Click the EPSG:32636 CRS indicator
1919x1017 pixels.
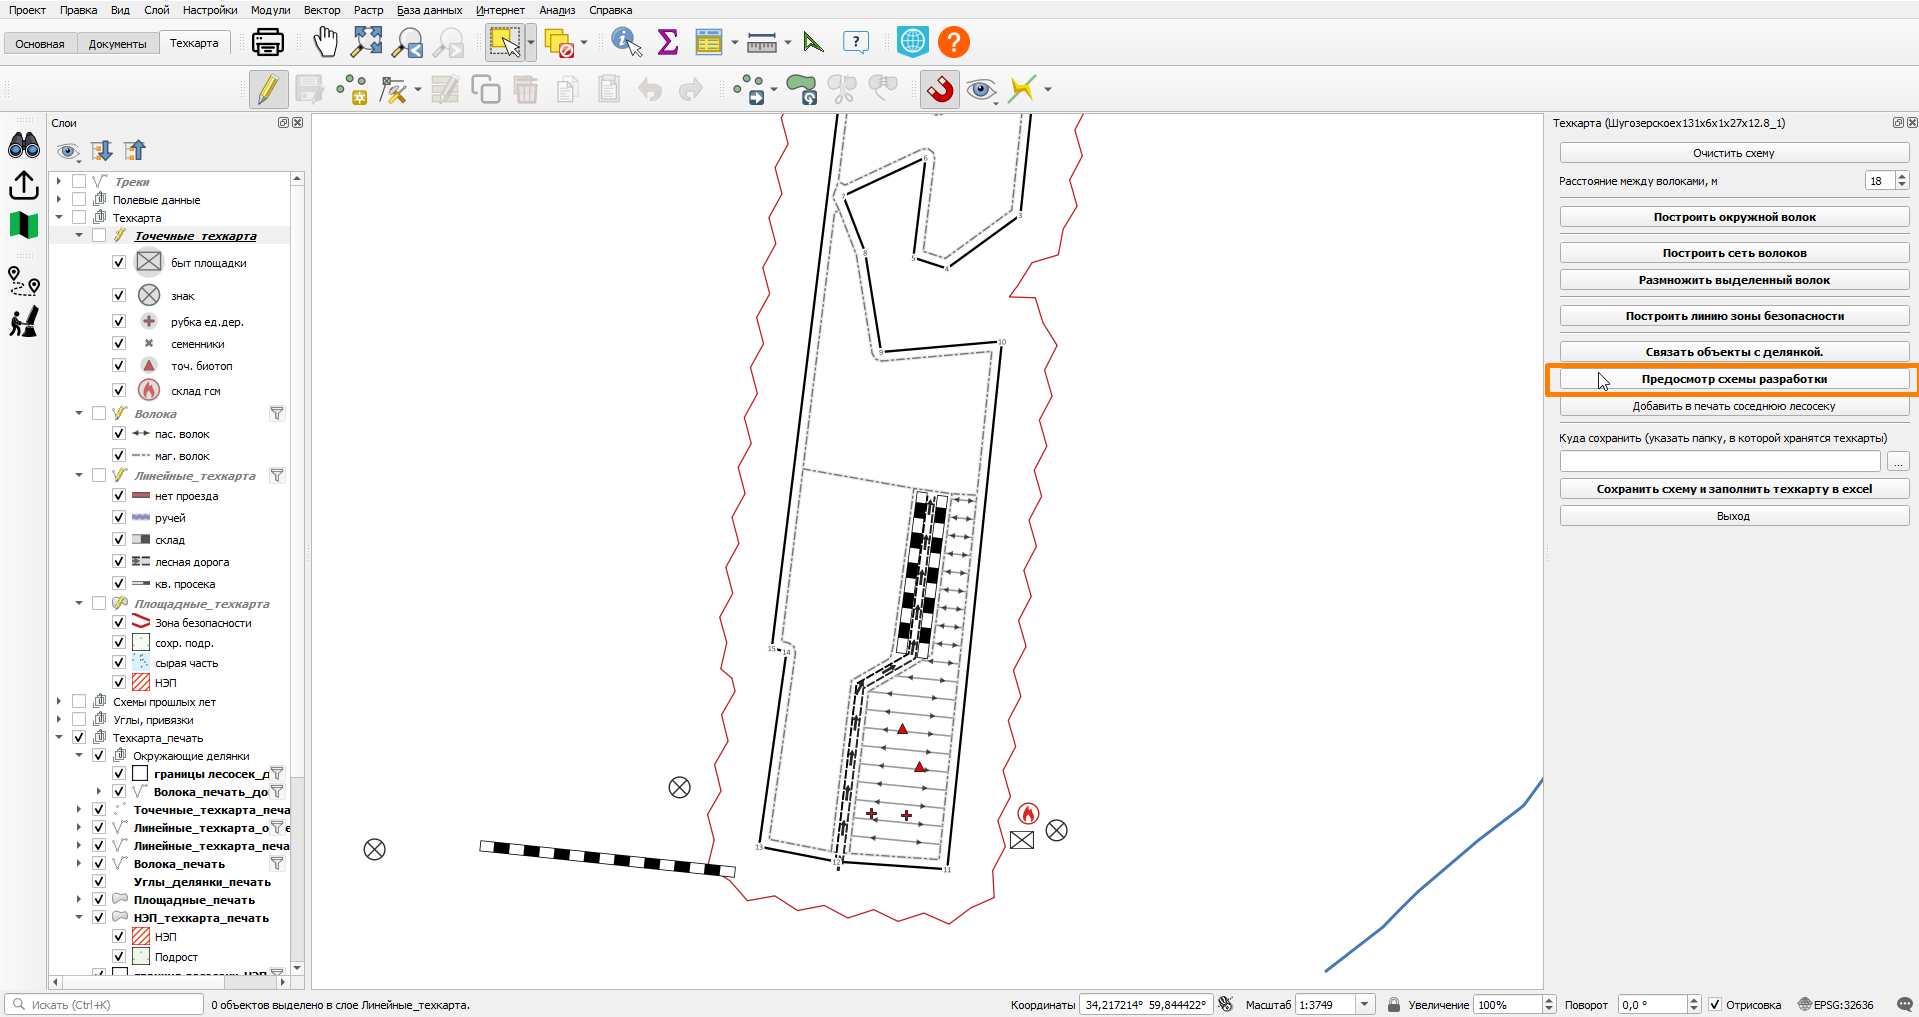click(1835, 1005)
